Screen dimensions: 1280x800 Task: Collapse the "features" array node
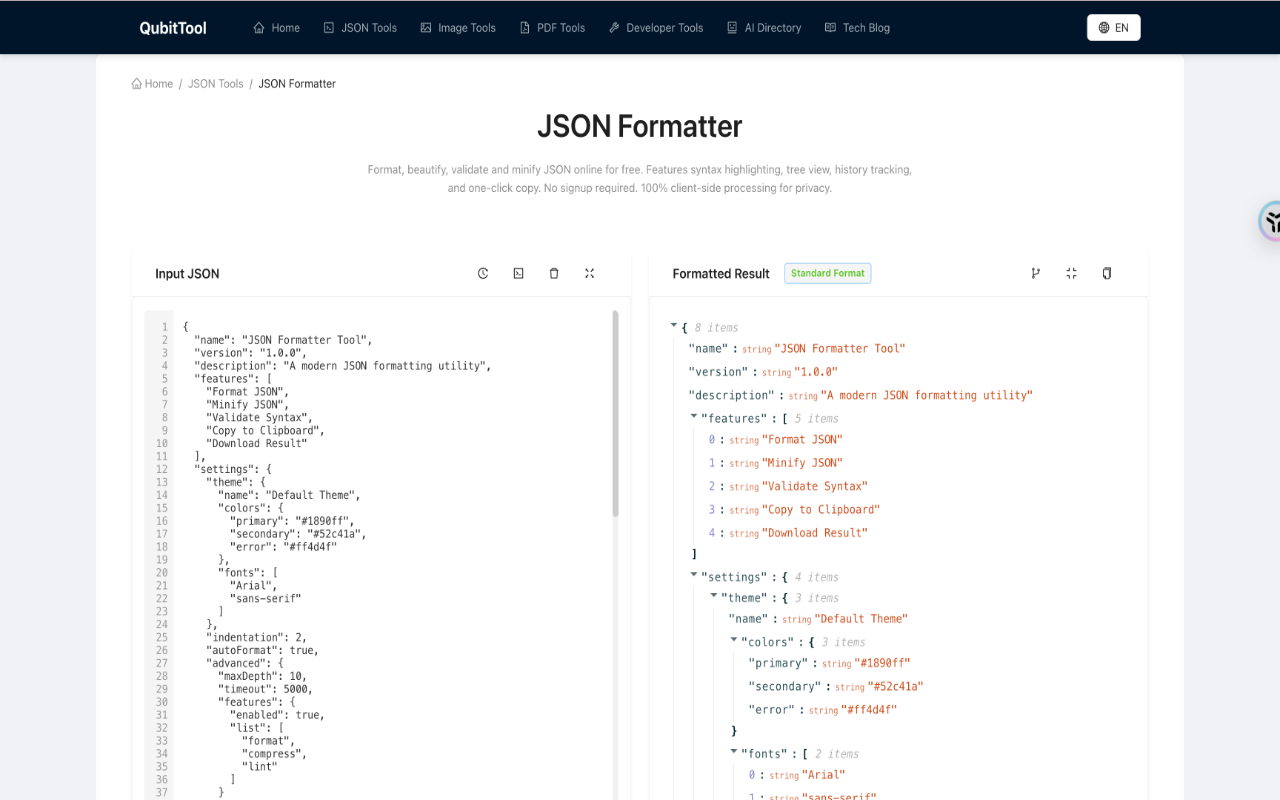(694, 417)
